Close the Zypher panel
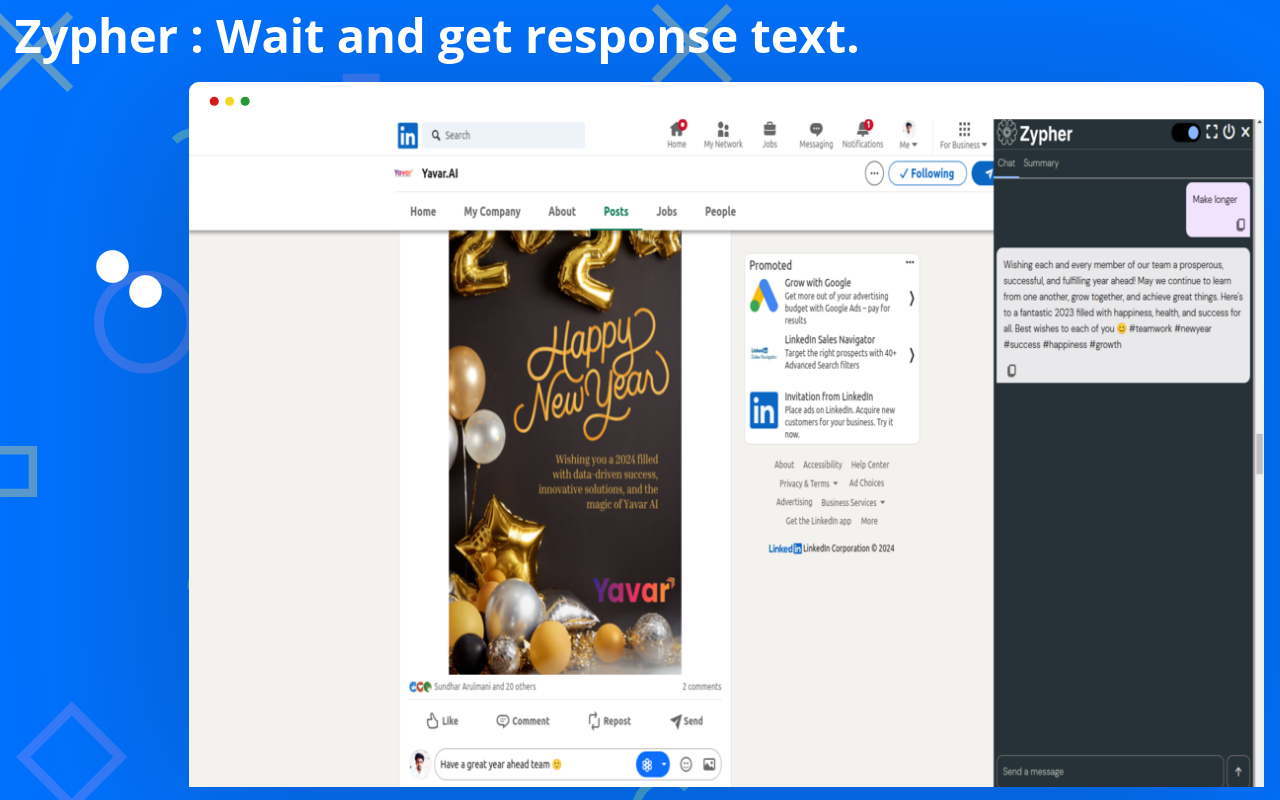 tap(1245, 132)
